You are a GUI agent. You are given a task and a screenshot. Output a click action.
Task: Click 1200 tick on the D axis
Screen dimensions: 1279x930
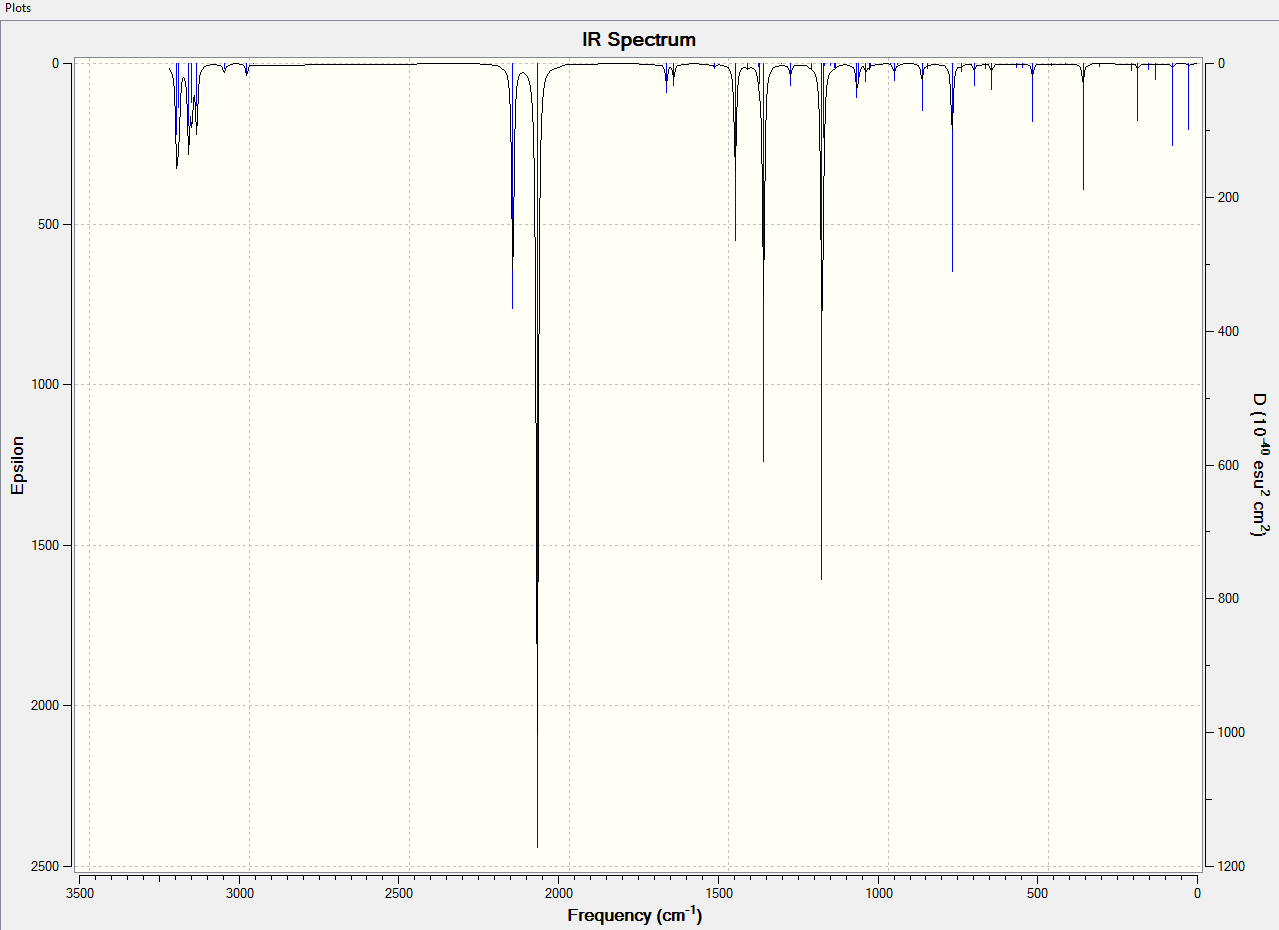click(1232, 866)
